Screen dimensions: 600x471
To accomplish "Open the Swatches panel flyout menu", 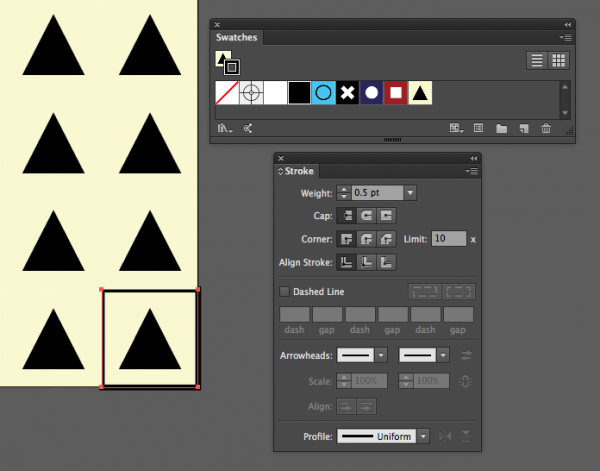I will pyautogui.click(x=565, y=38).
